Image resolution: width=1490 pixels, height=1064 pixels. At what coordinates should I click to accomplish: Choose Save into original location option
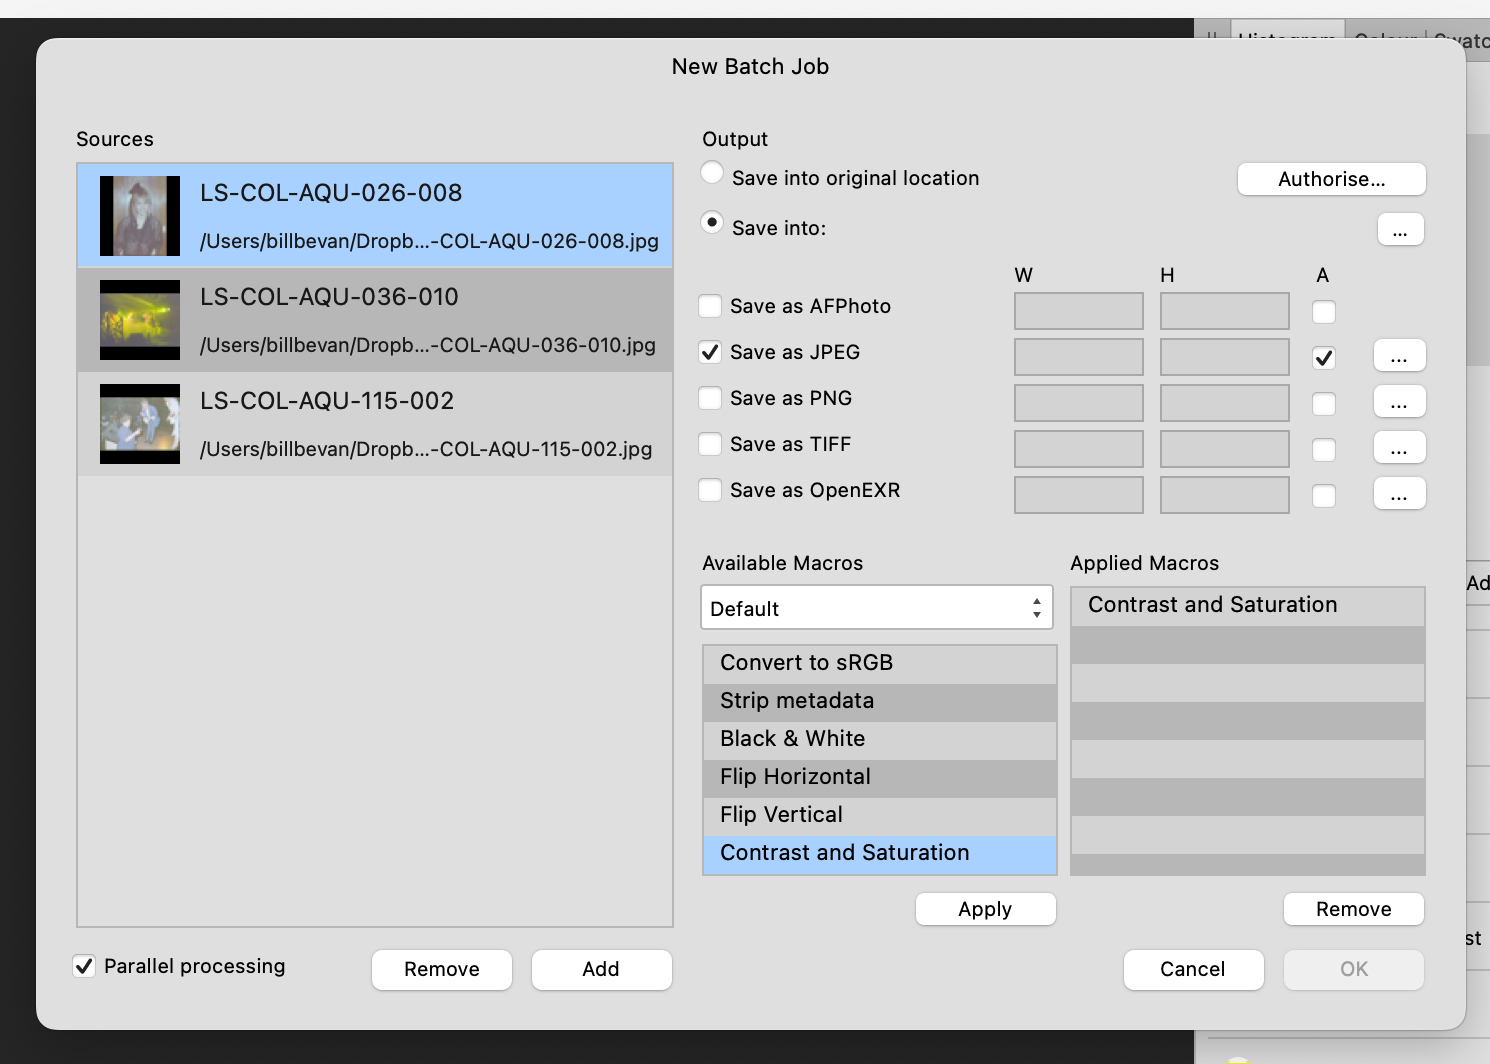point(712,173)
